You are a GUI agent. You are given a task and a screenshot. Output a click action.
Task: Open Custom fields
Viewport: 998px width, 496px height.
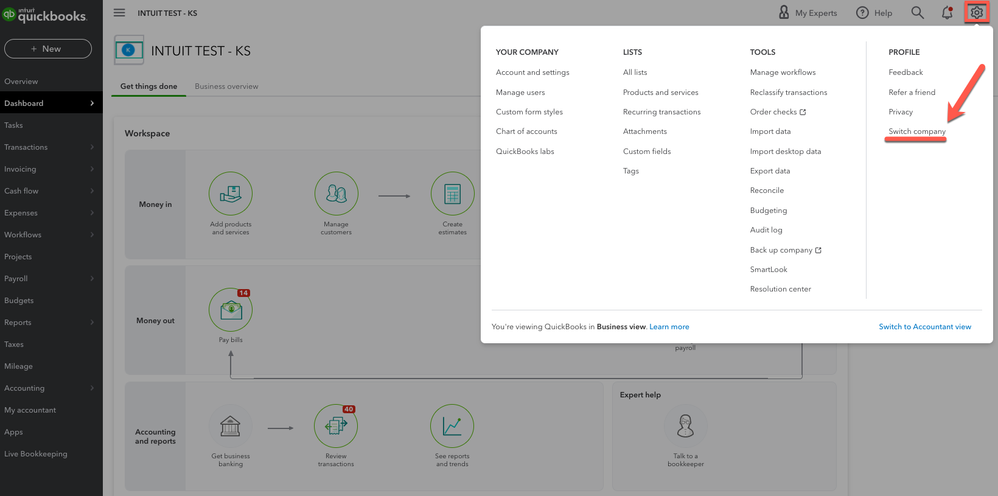point(647,152)
